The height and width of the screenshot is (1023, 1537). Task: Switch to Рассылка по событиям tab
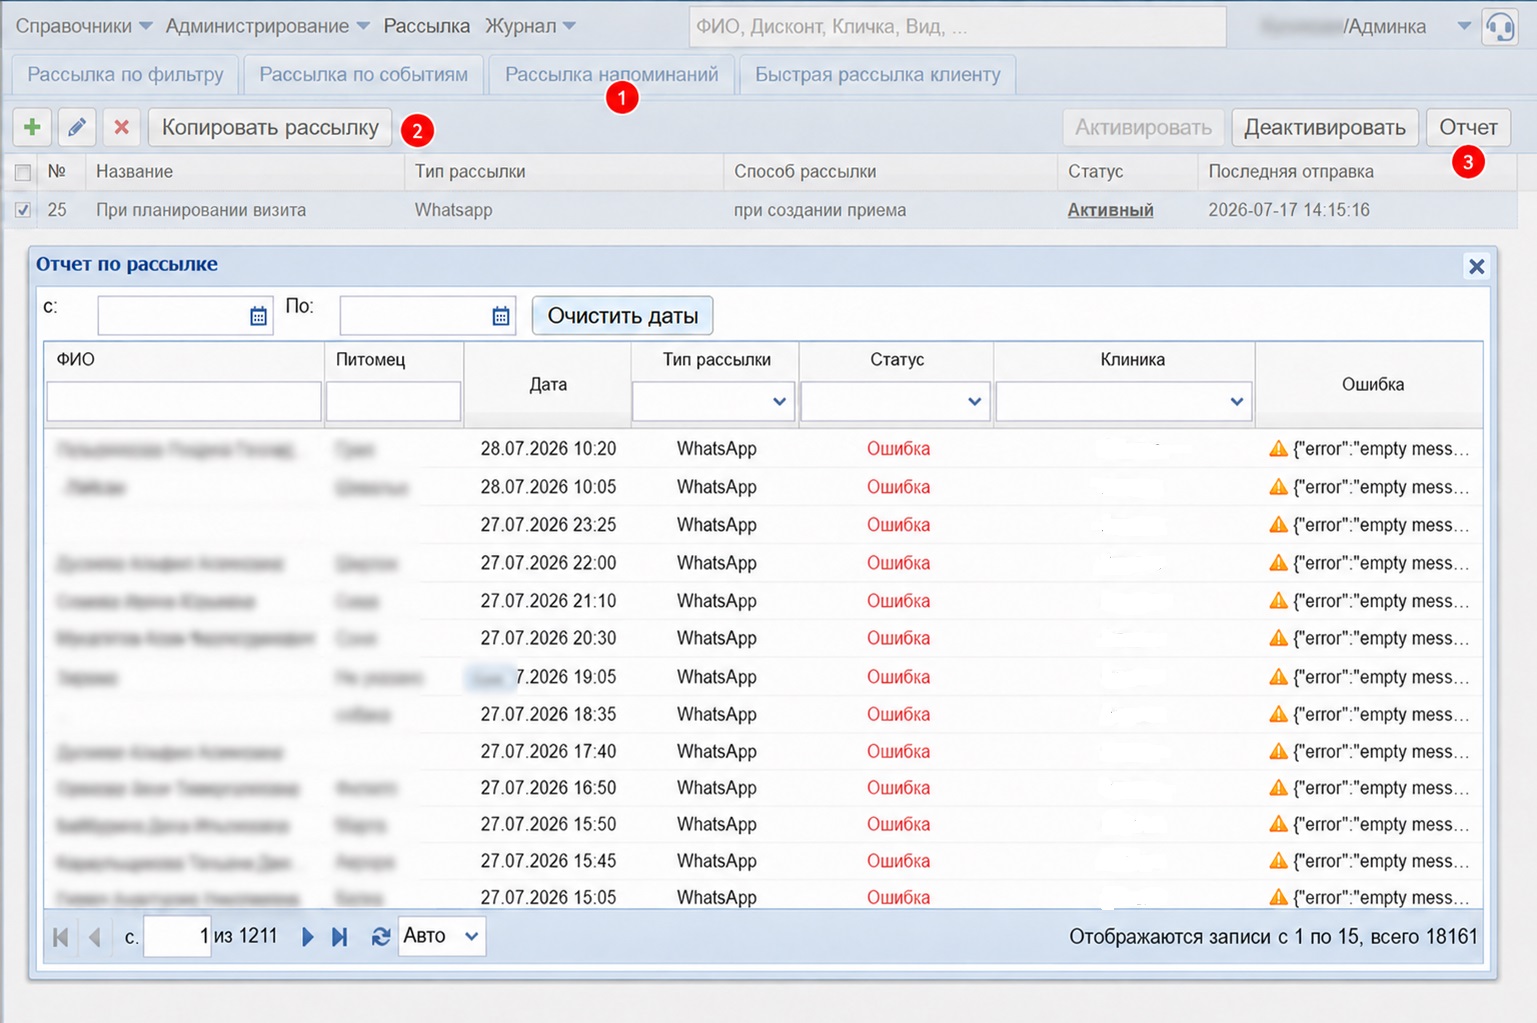[x=363, y=75]
